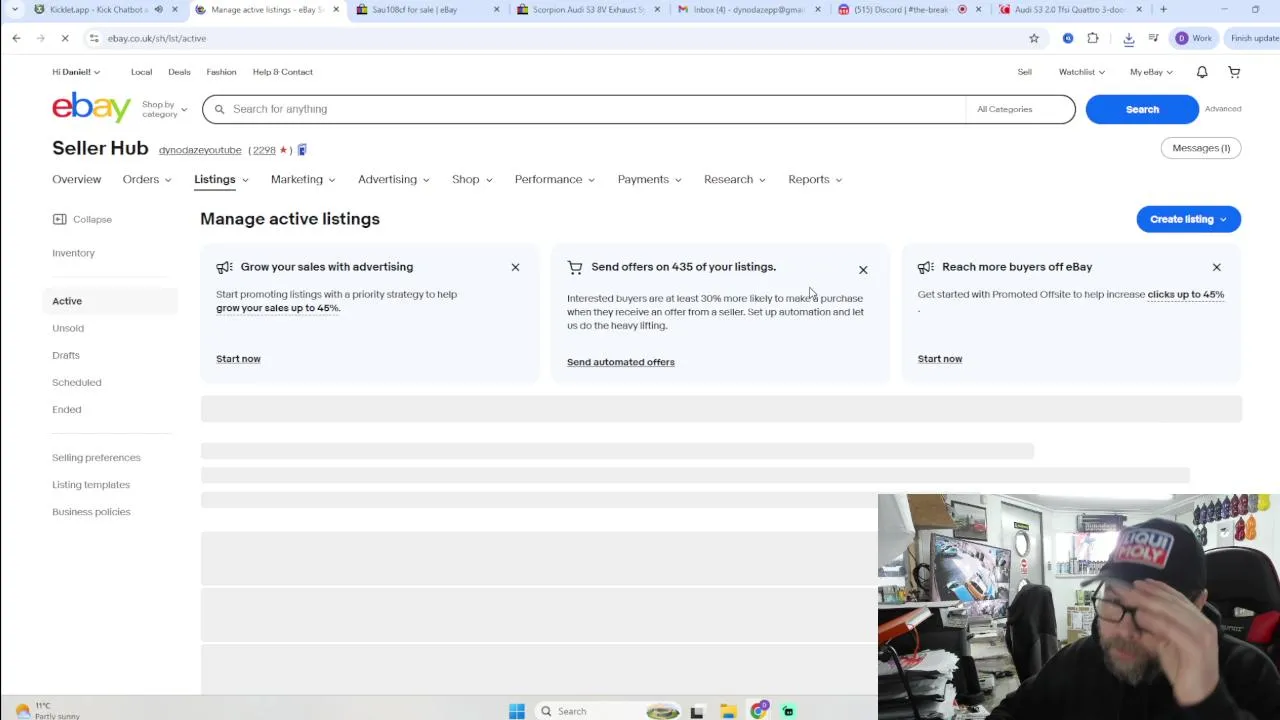Open Task View on the taskbar
The image size is (1280, 720).
click(x=697, y=711)
